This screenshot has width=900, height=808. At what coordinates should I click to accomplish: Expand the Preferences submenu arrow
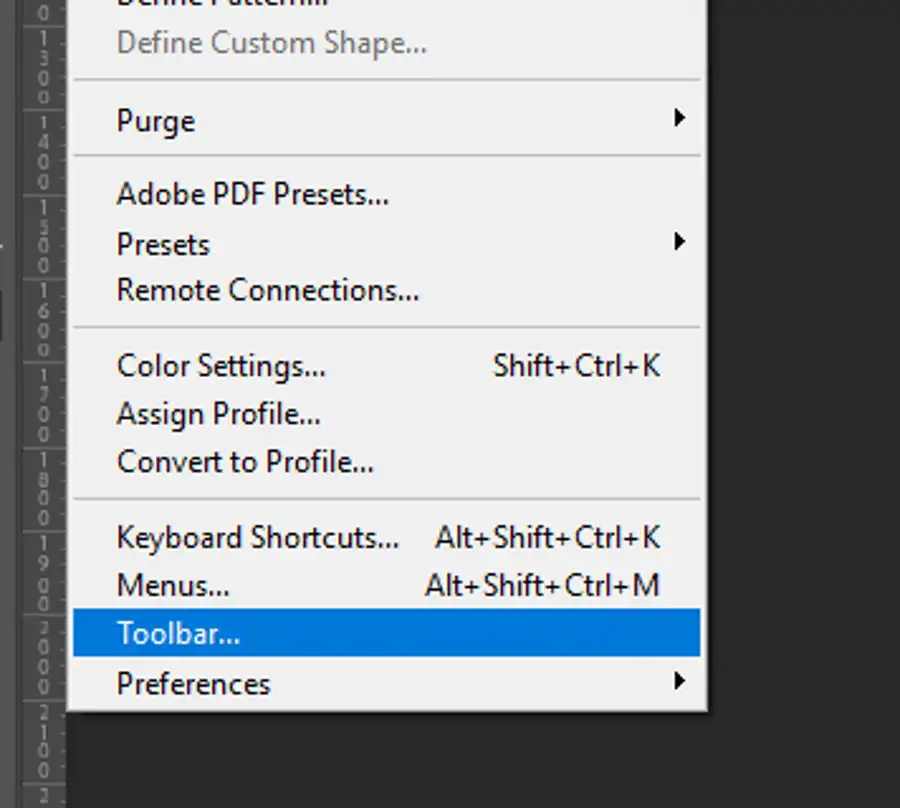pyautogui.click(x=680, y=681)
